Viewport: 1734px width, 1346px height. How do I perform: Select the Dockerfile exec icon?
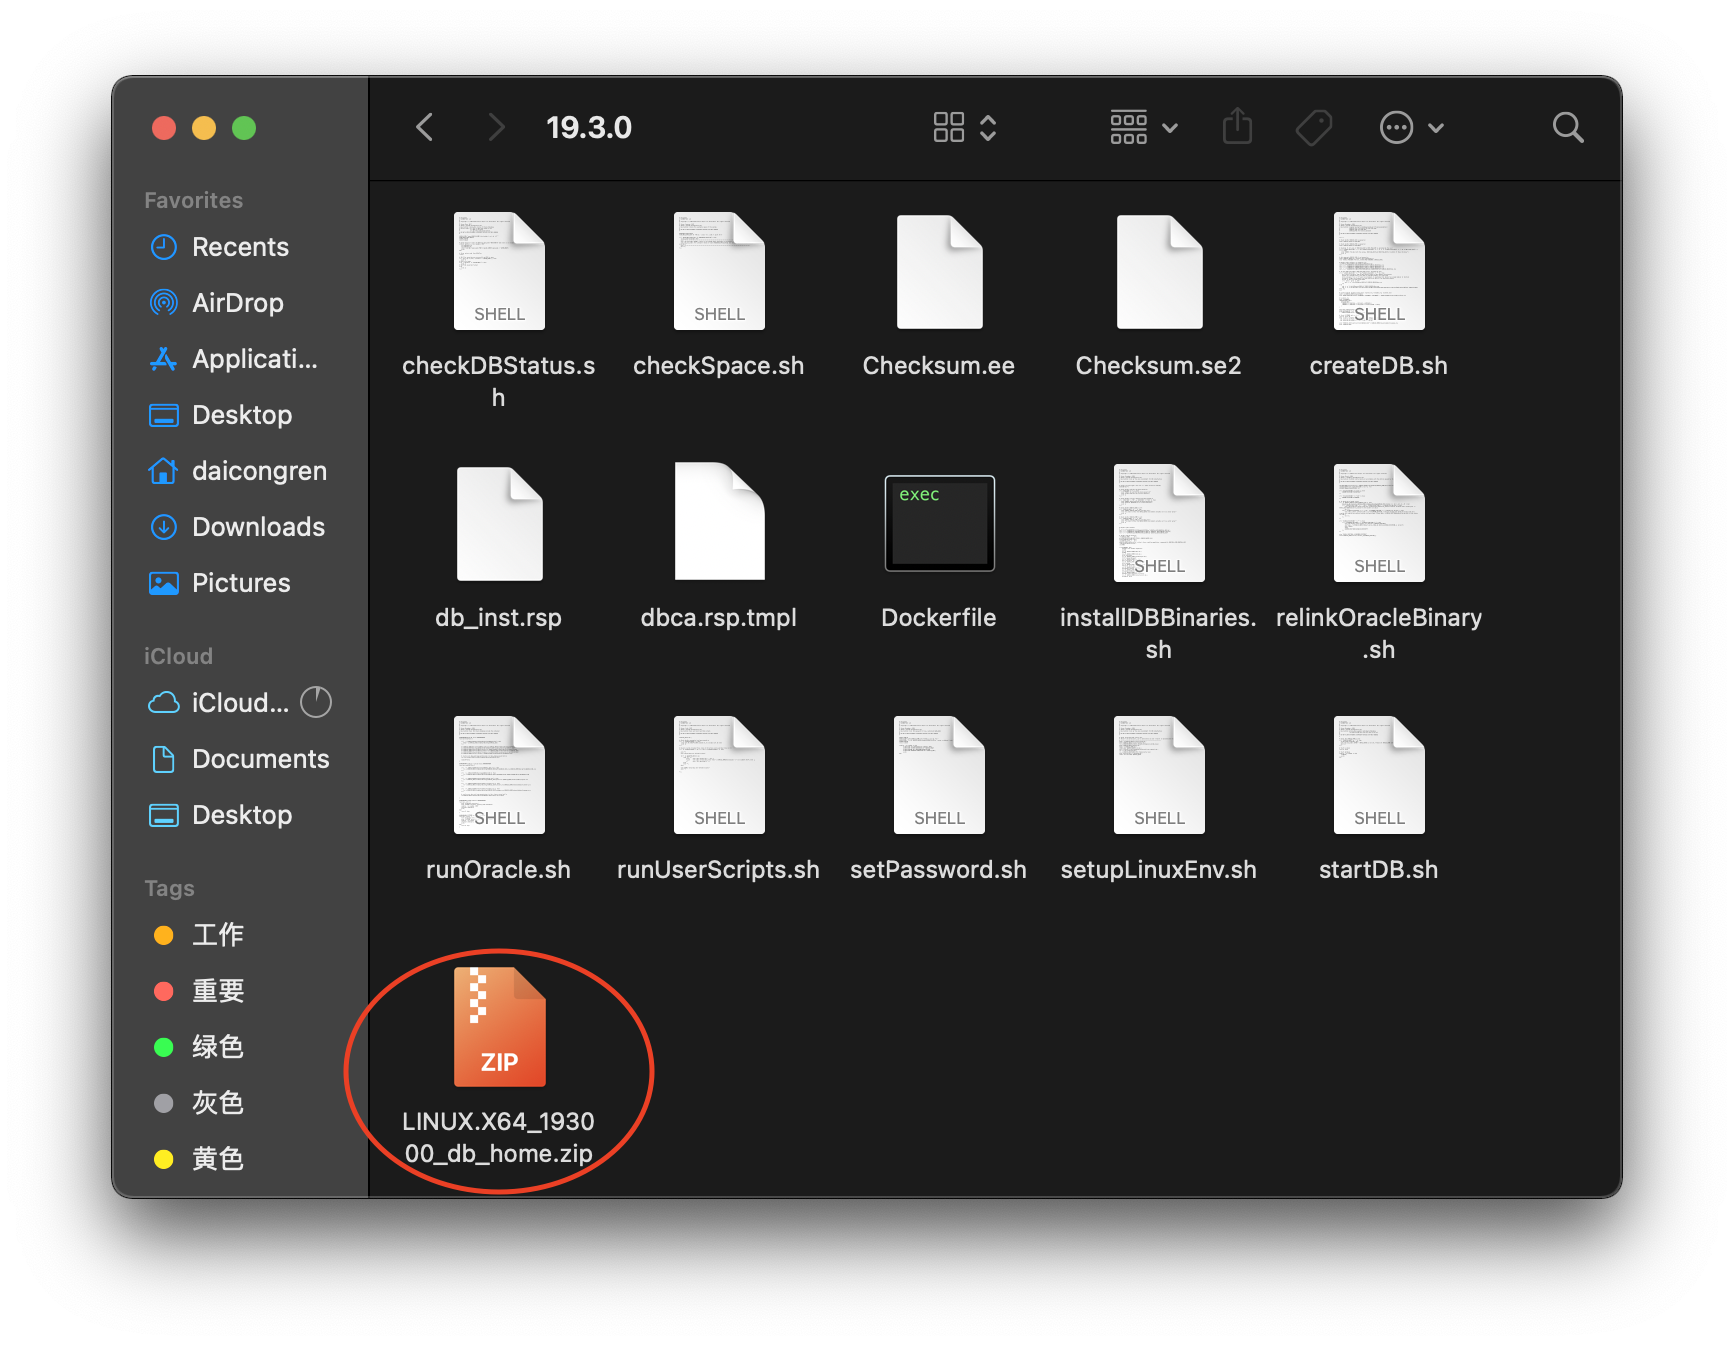coord(938,522)
